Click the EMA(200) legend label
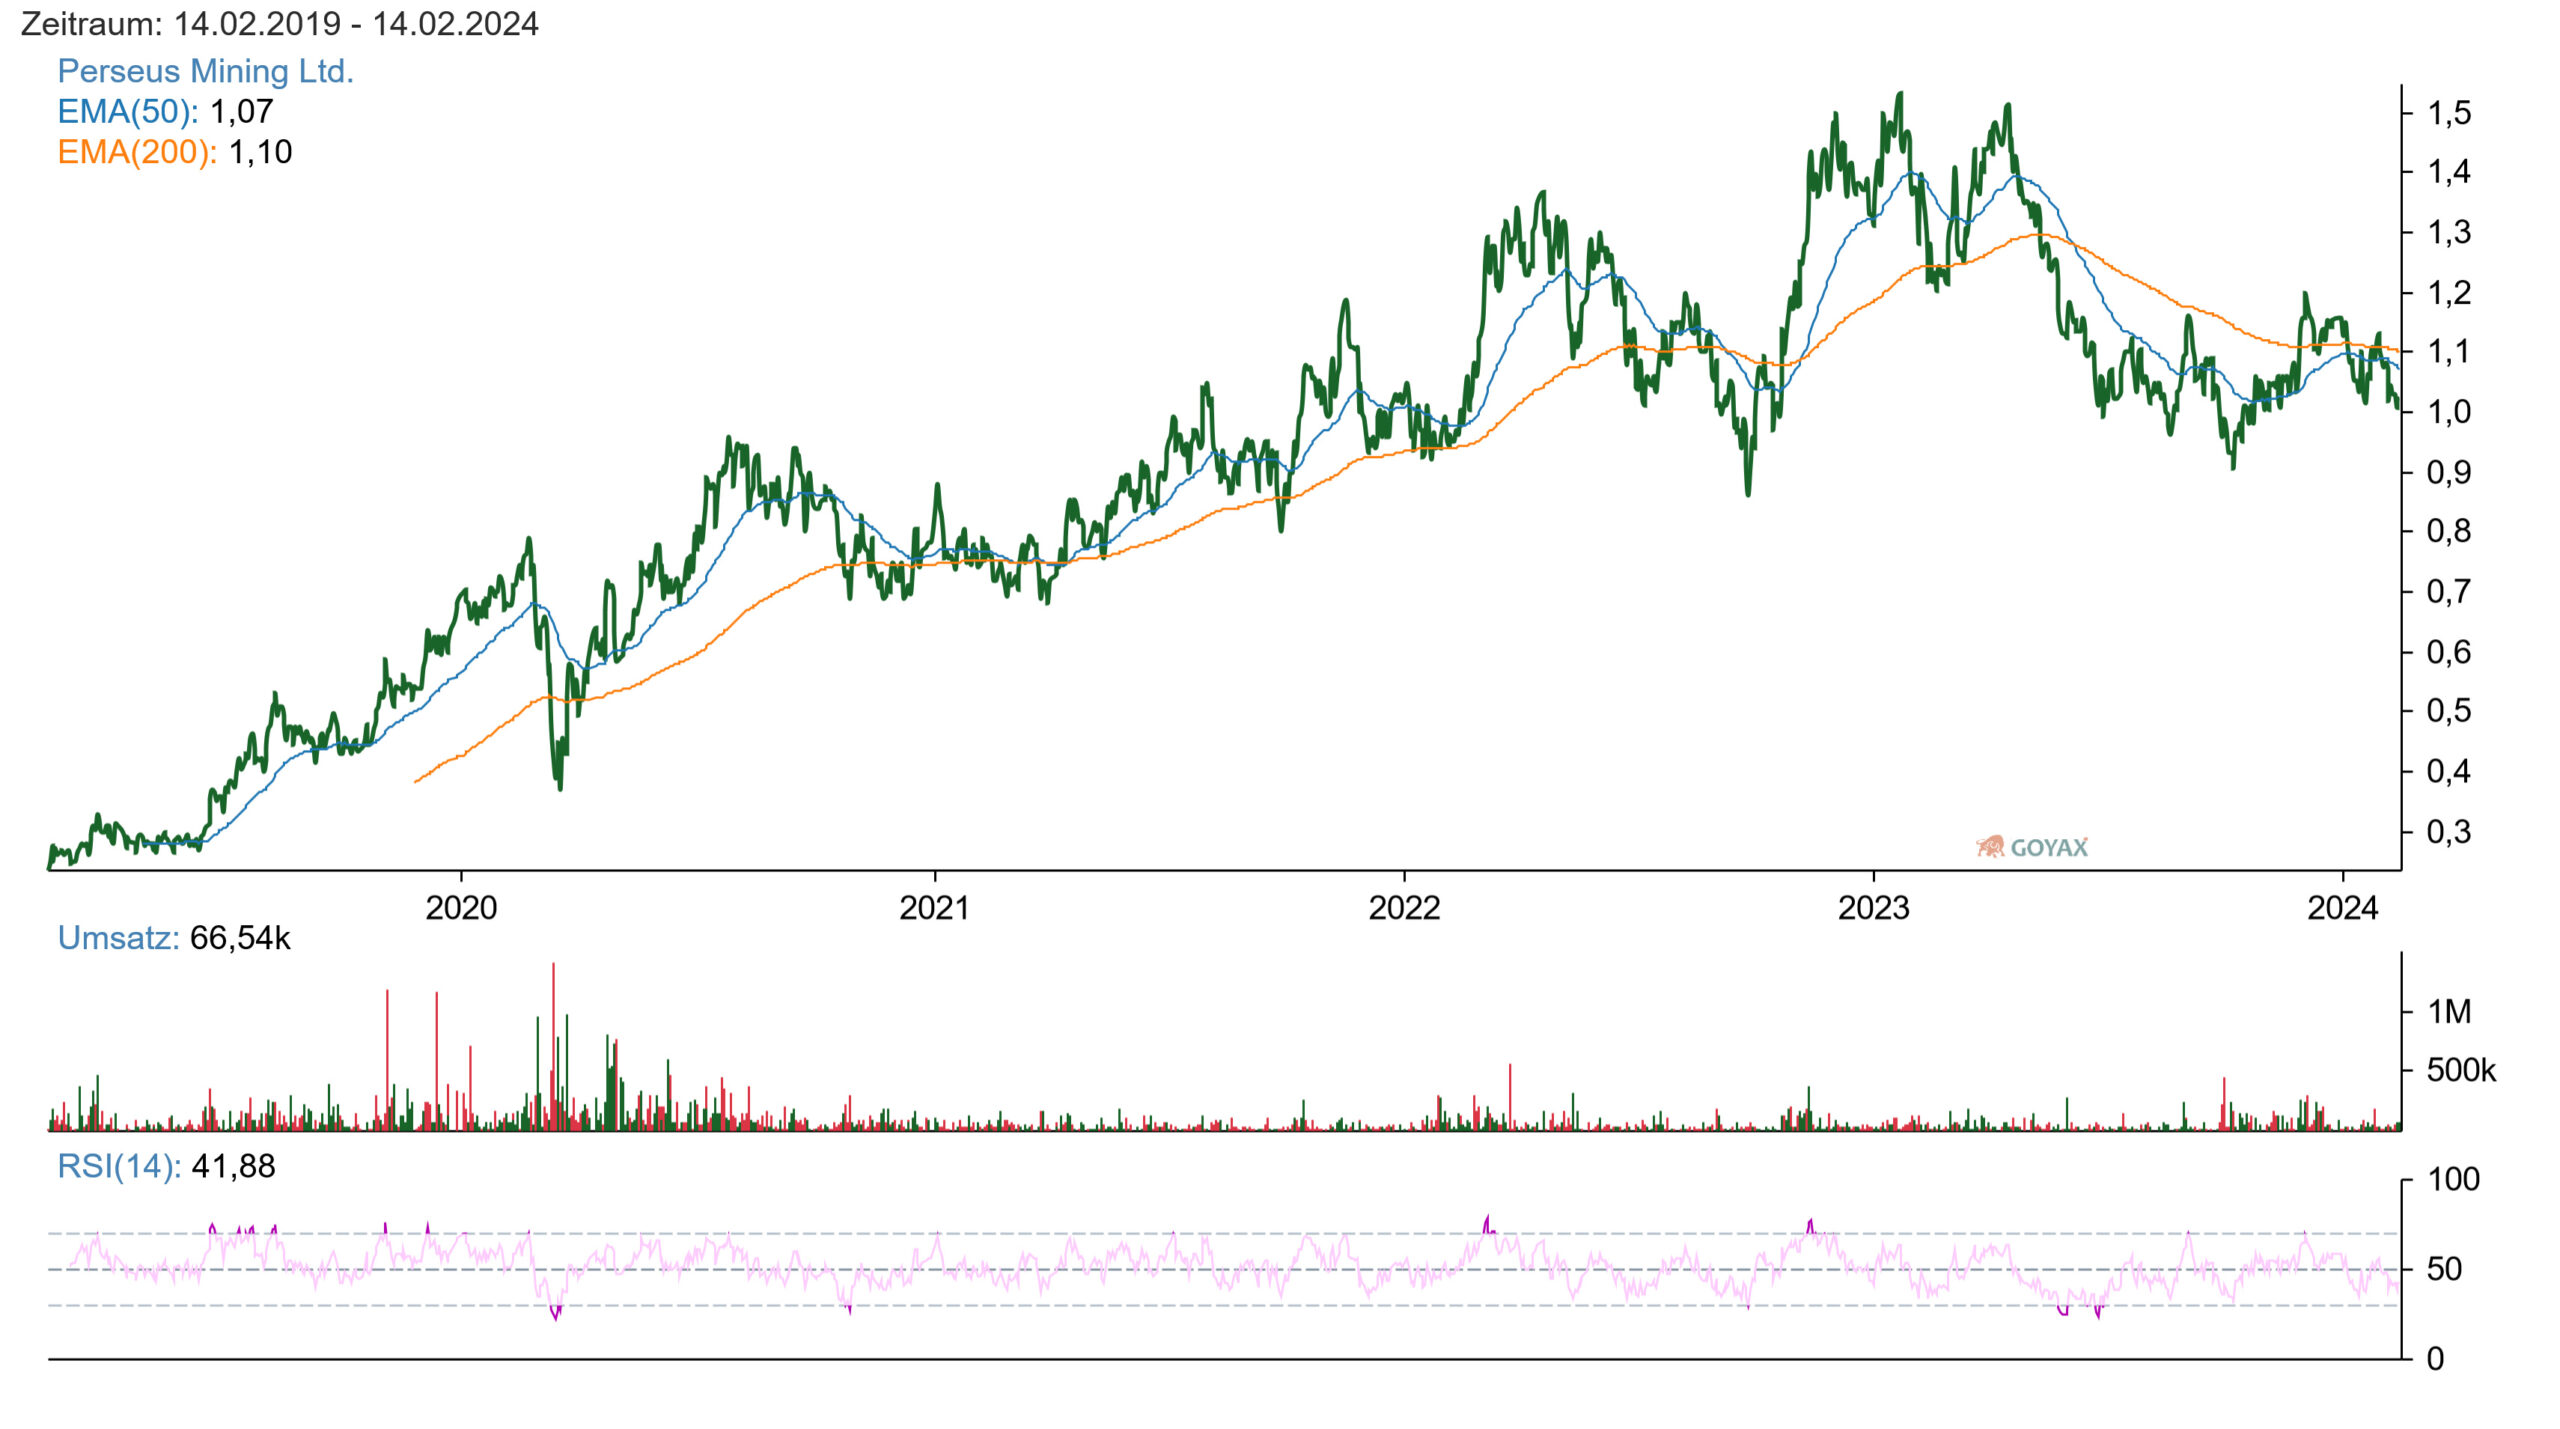Image resolution: width=2560 pixels, height=1429 pixels. click(137, 152)
